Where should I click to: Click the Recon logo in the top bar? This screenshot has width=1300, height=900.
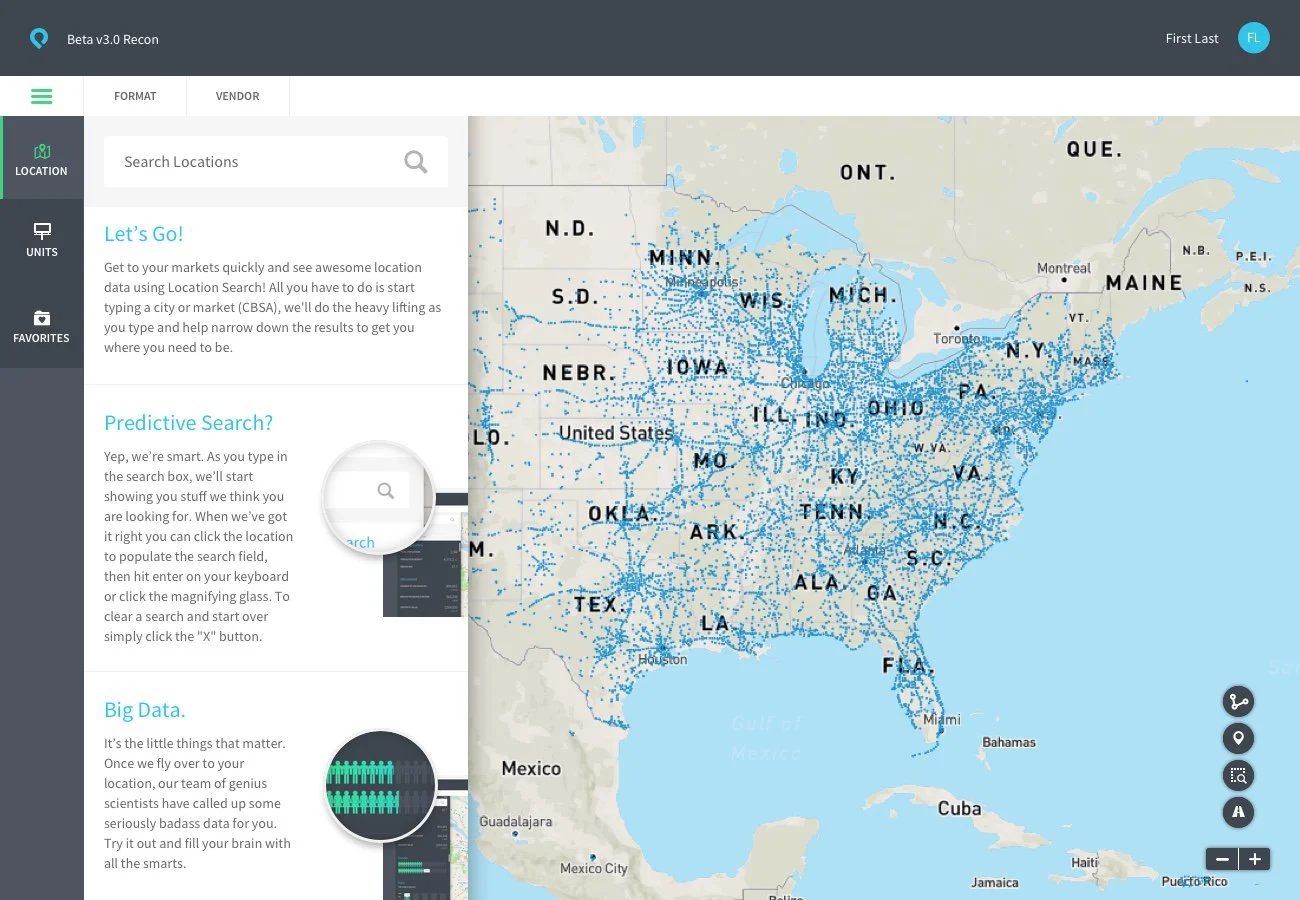click(39, 37)
